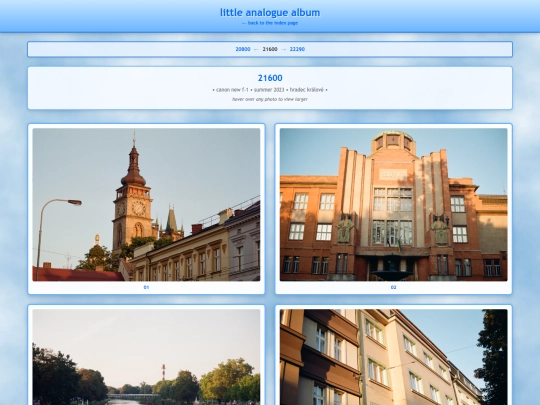Open photo 02 of the brick building facade
Screen dimensions: 540x405
point(394,205)
